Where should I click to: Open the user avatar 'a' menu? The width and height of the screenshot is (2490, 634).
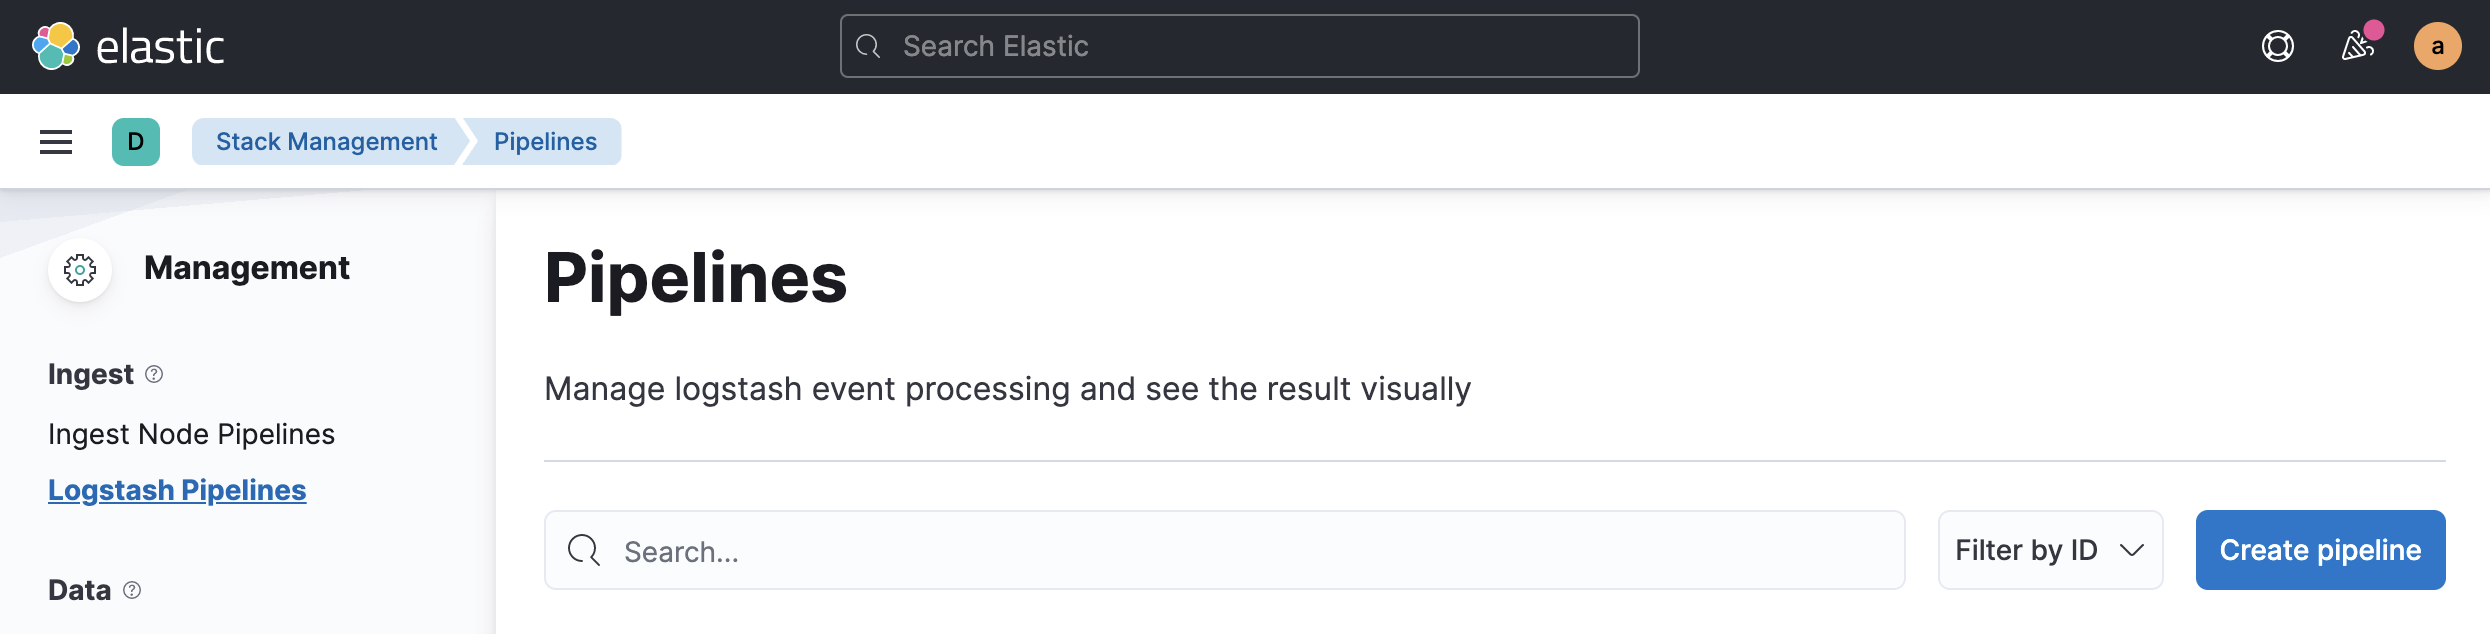coord(2437,46)
